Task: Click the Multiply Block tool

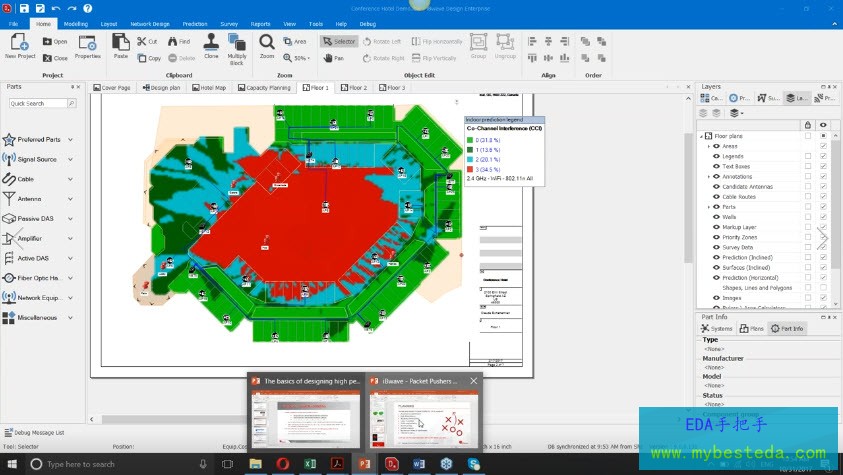Action: (x=237, y=45)
